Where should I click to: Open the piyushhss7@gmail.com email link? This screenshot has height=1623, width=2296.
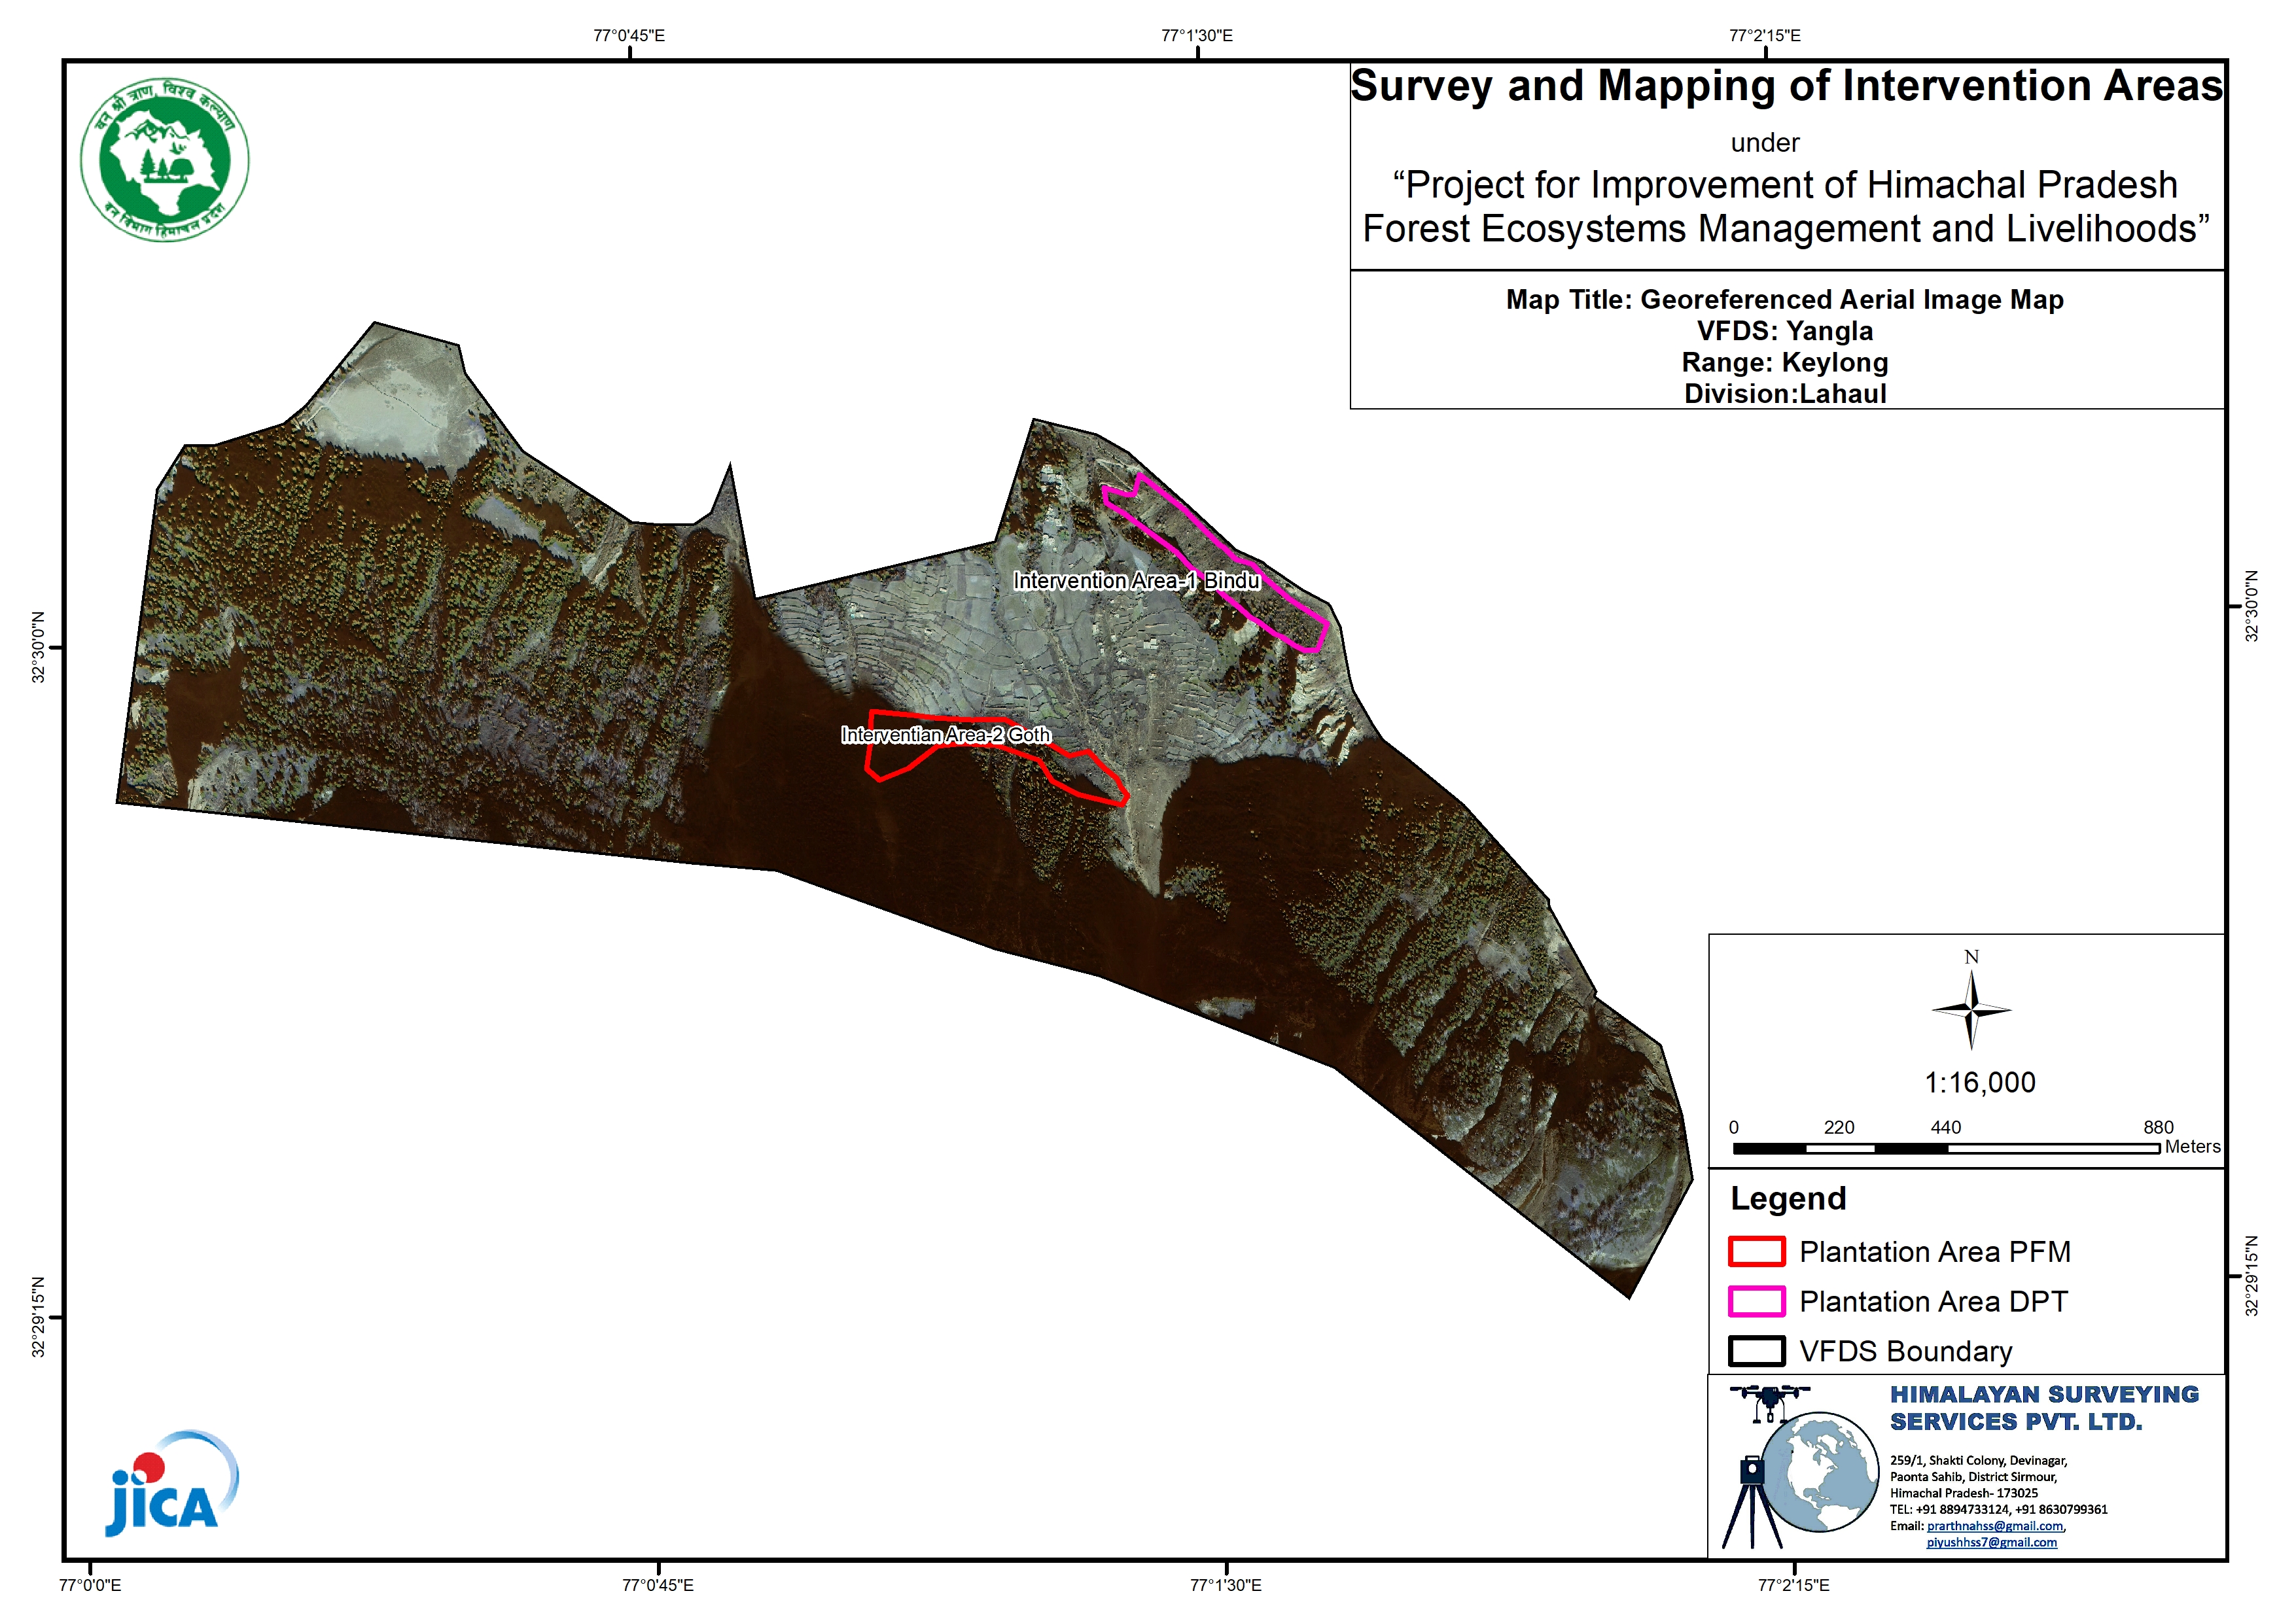[x=1991, y=1542]
